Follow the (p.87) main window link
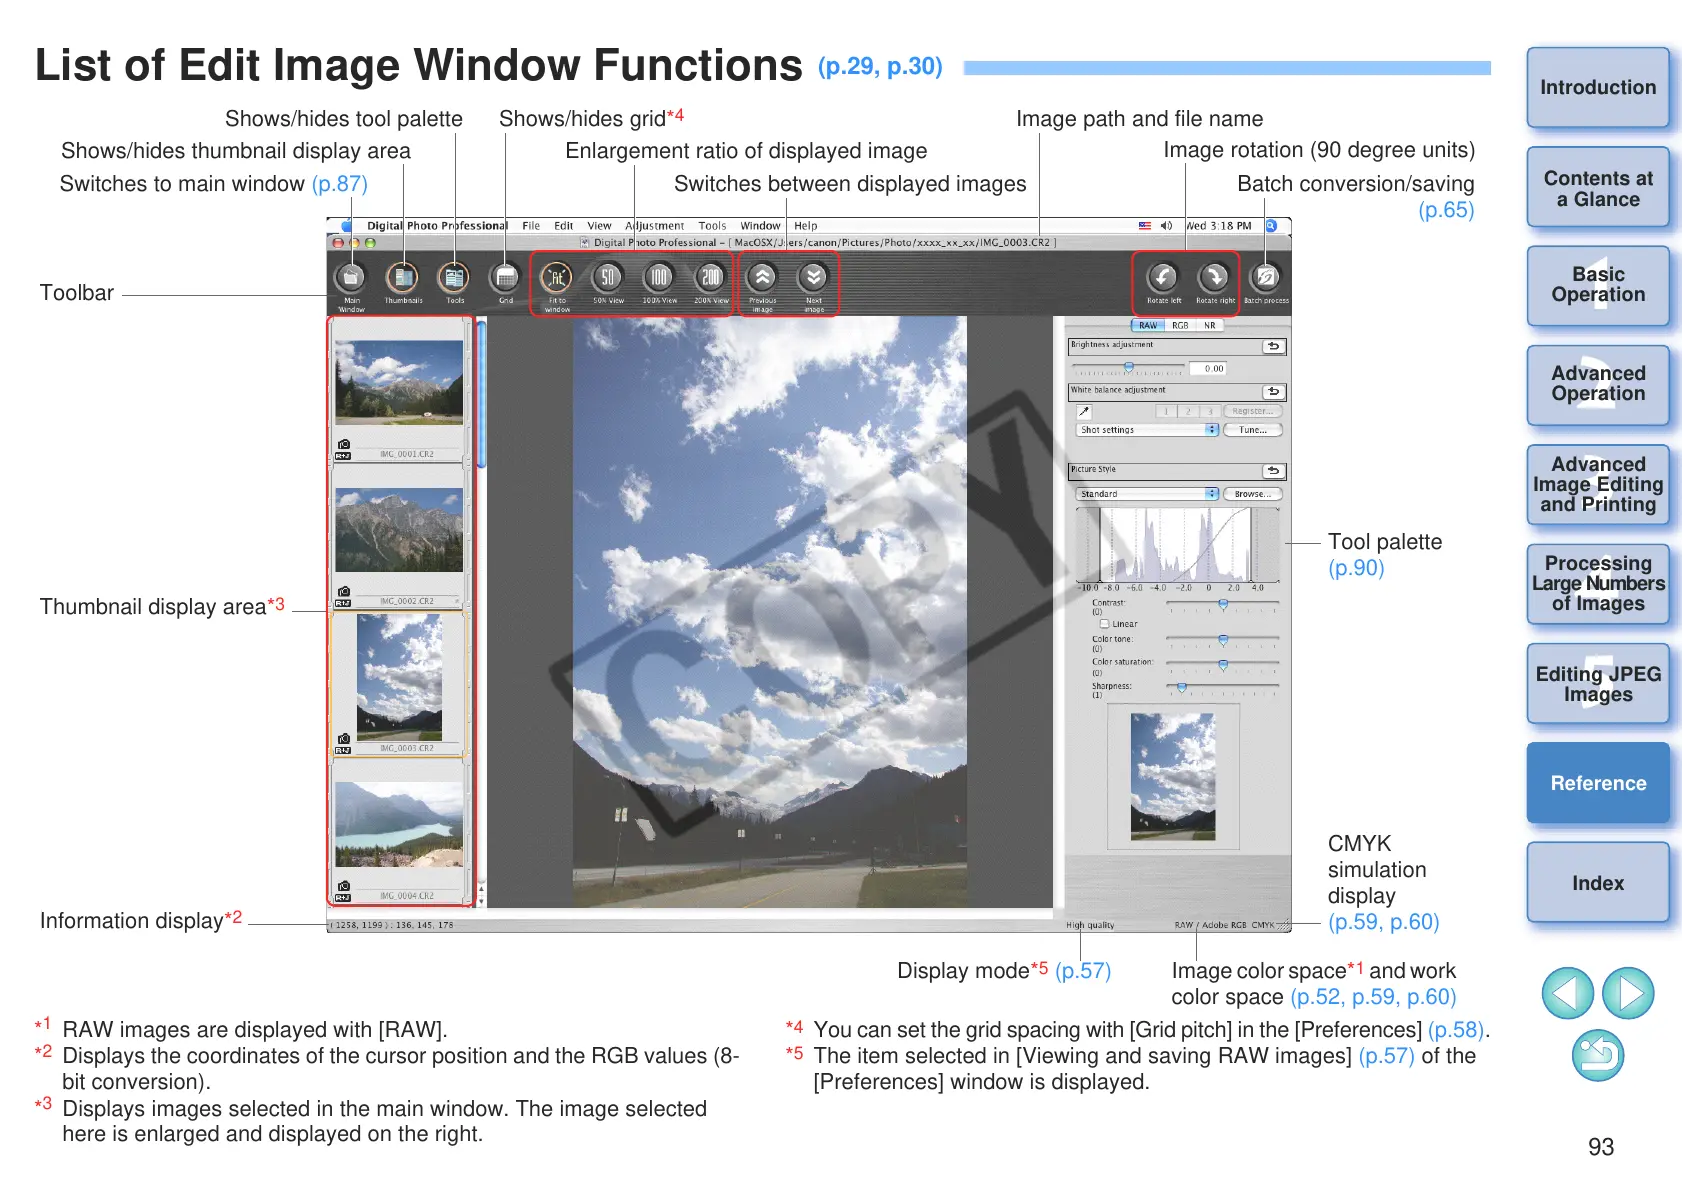This screenshot has width=1682, height=1190. pyautogui.click(x=339, y=184)
